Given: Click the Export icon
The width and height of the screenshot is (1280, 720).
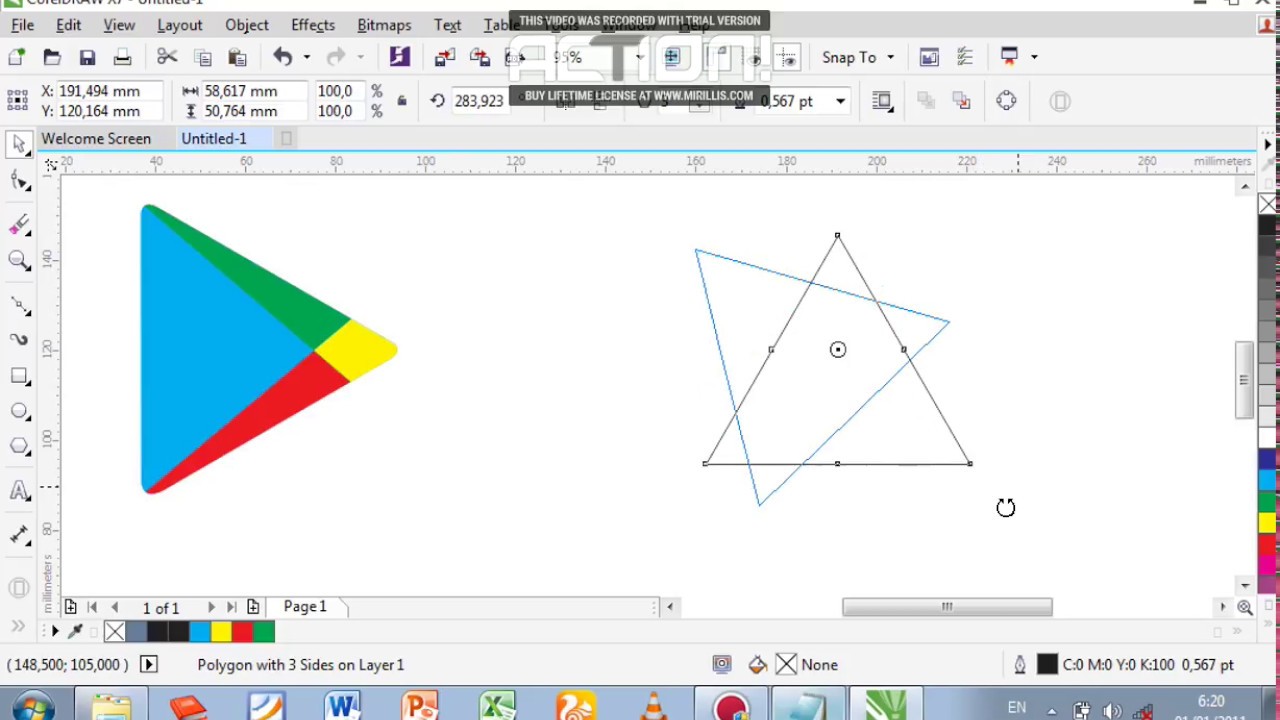Looking at the screenshot, I should tap(480, 58).
